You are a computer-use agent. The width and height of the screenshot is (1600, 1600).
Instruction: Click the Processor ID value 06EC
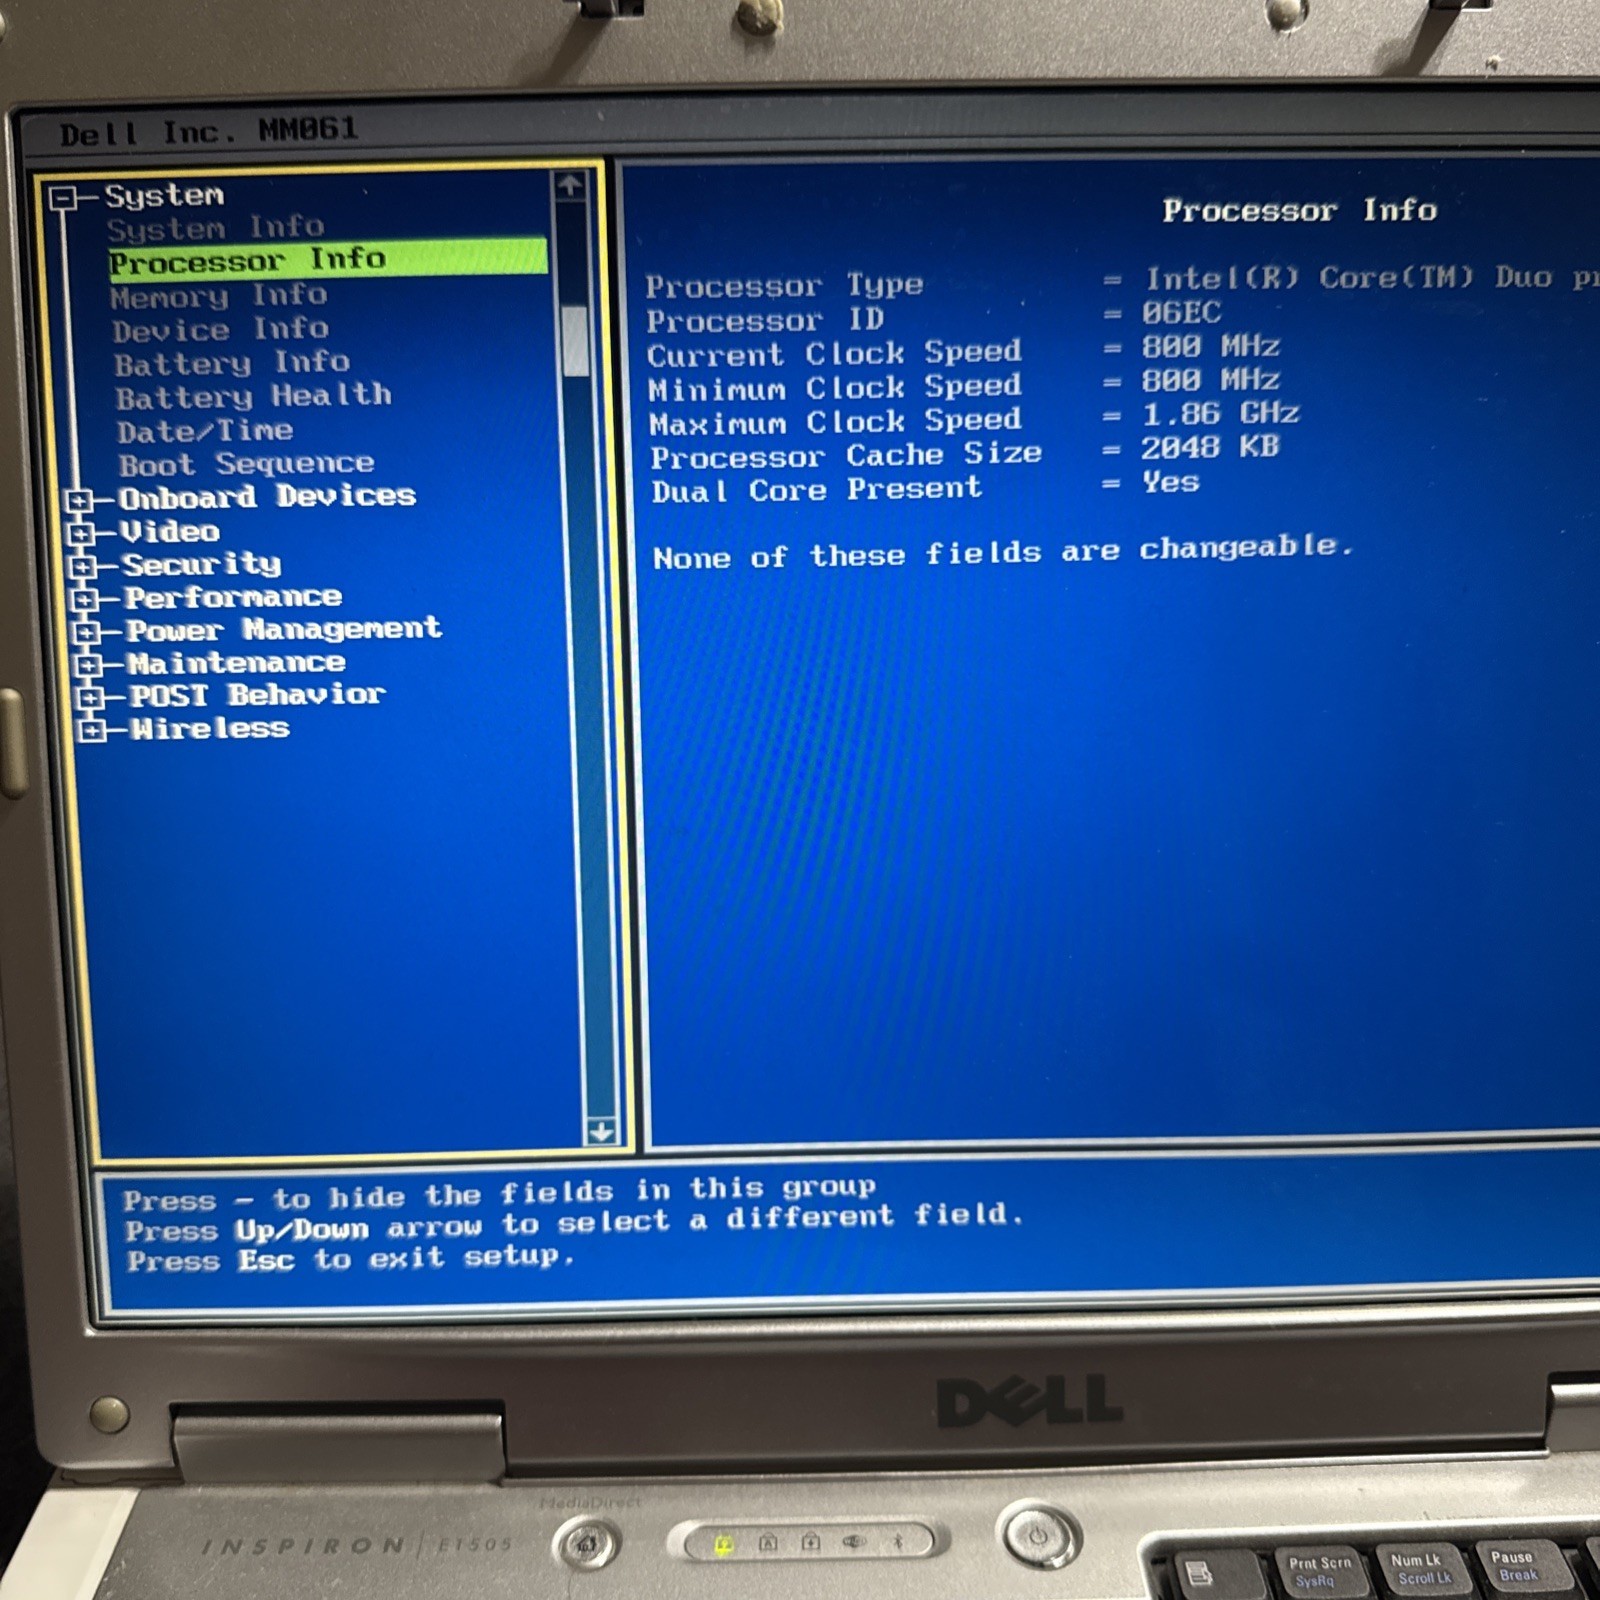click(1182, 313)
